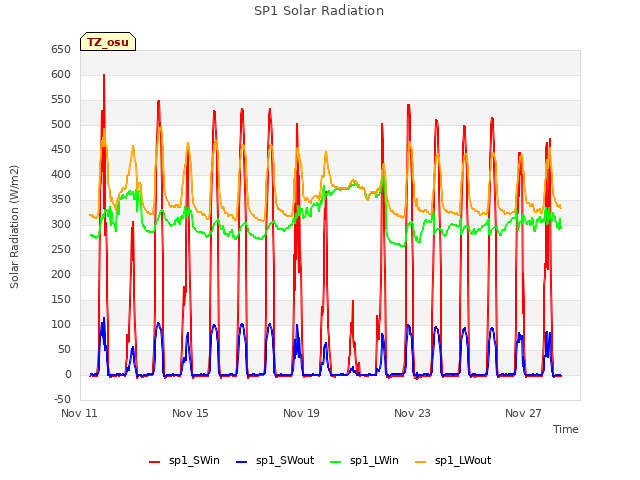Click the 100 y-axis tick label

pos(61,324)
